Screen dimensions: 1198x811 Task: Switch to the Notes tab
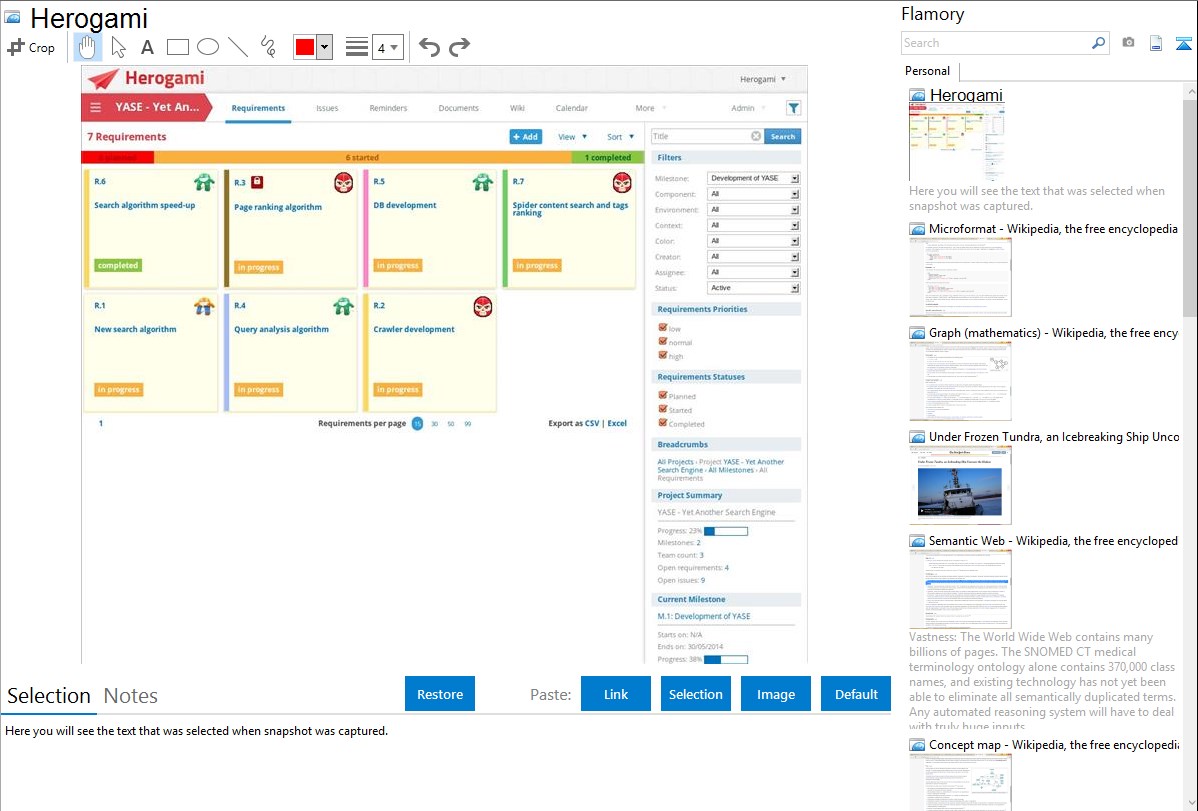(131, 696)
